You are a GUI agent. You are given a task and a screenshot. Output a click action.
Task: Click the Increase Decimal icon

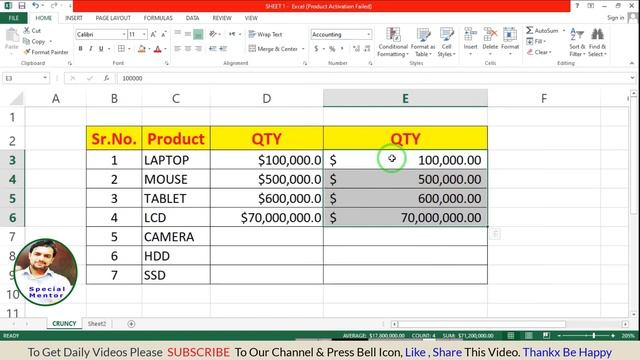pos(356,49)
